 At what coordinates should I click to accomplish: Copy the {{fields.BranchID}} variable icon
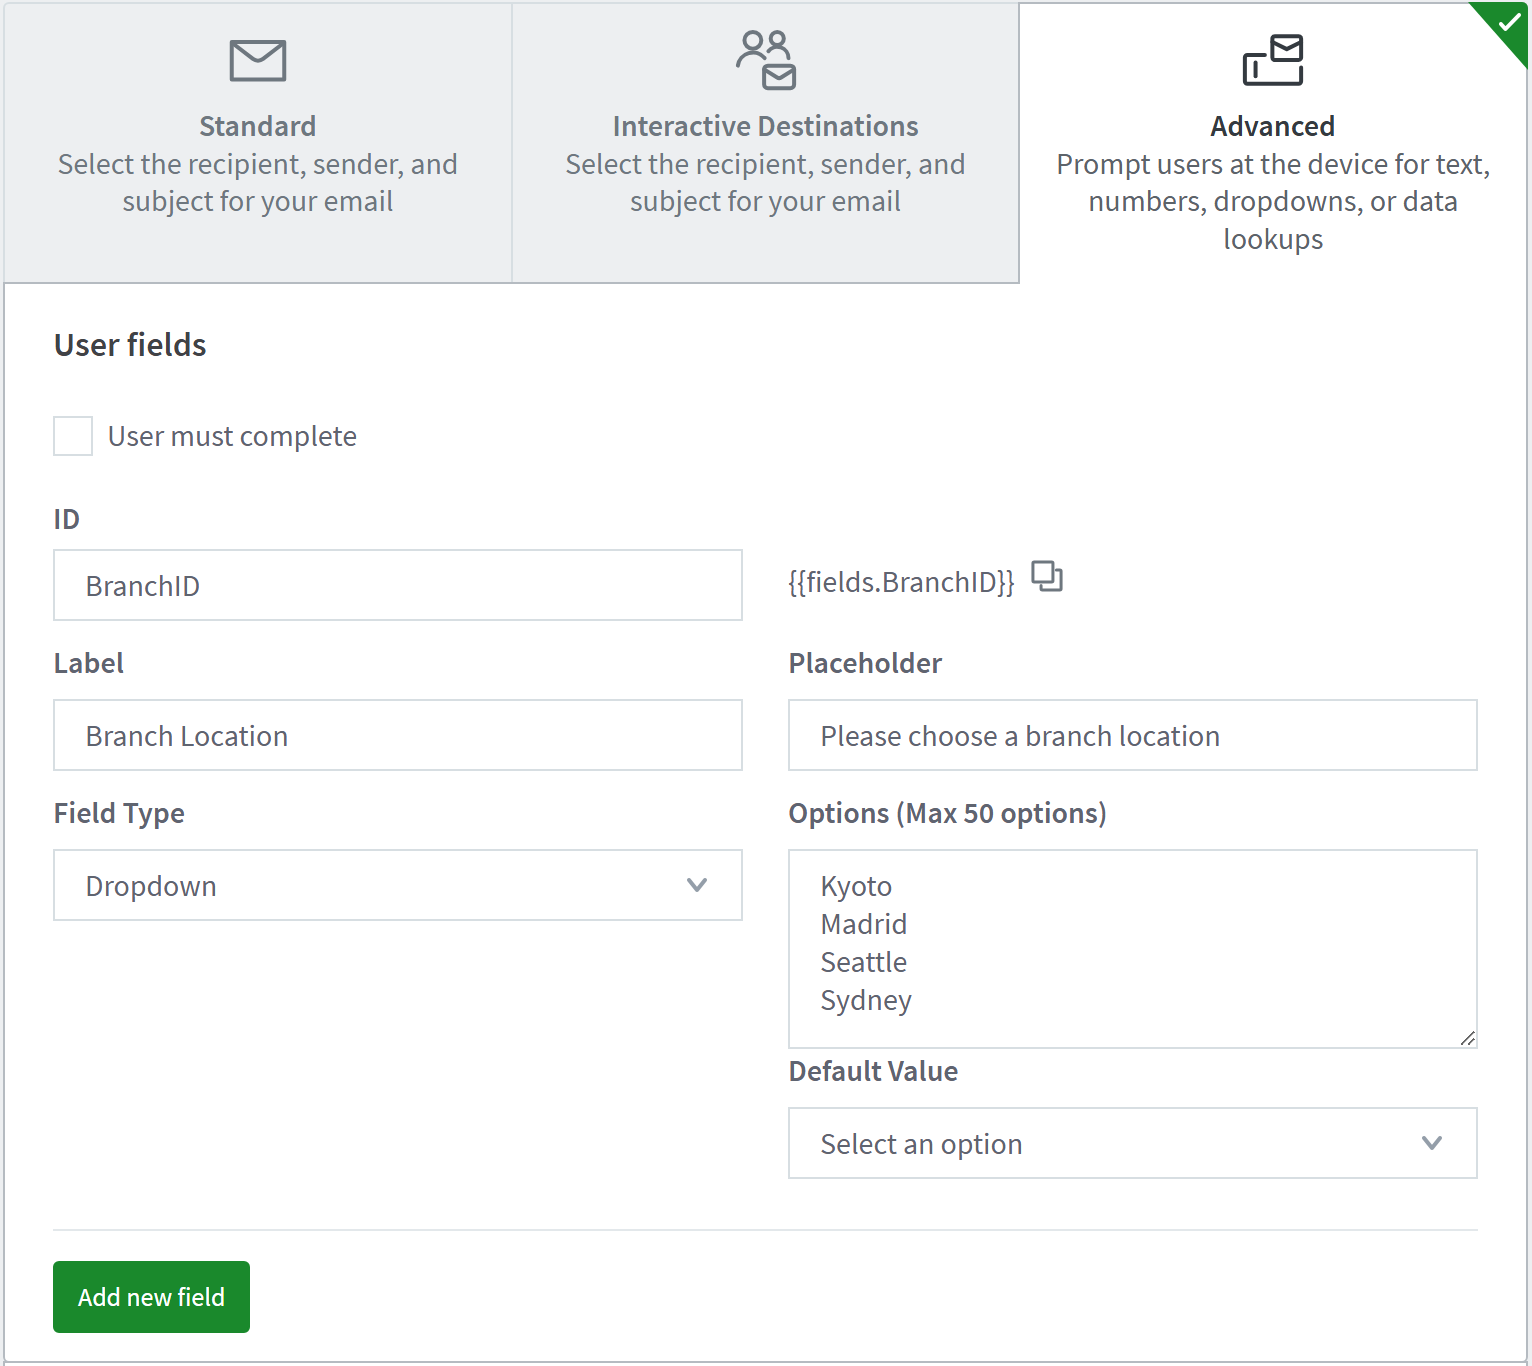point(1047,577)
